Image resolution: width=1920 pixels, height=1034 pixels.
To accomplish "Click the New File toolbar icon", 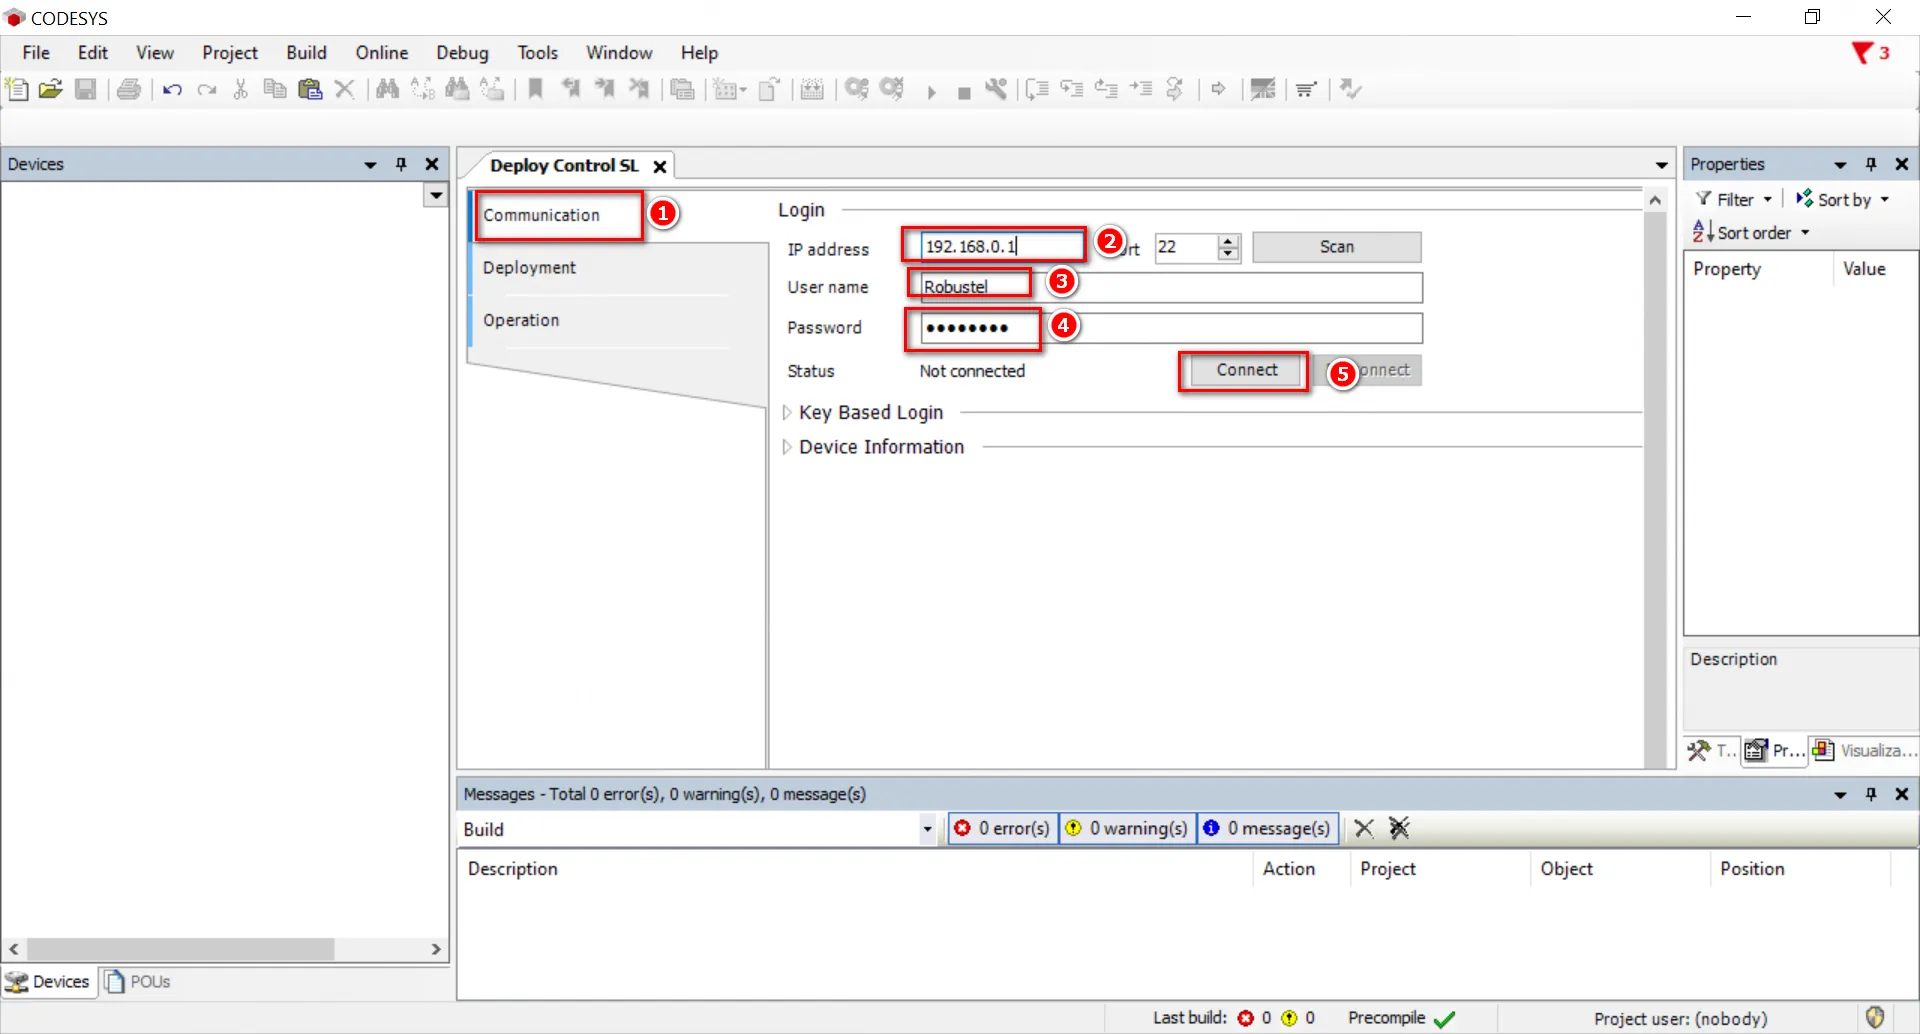I will coord(17,89).
